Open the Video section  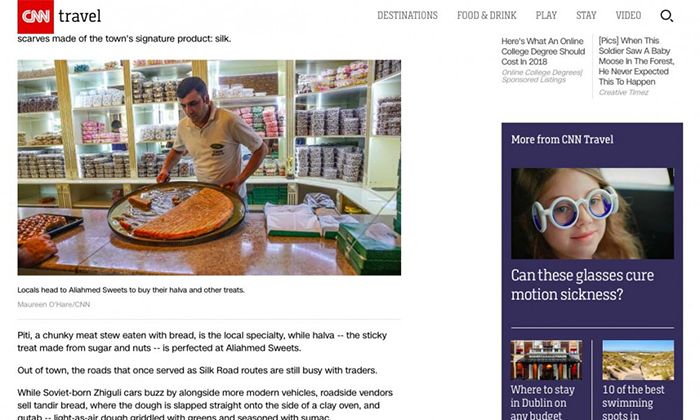click(628, 15)
